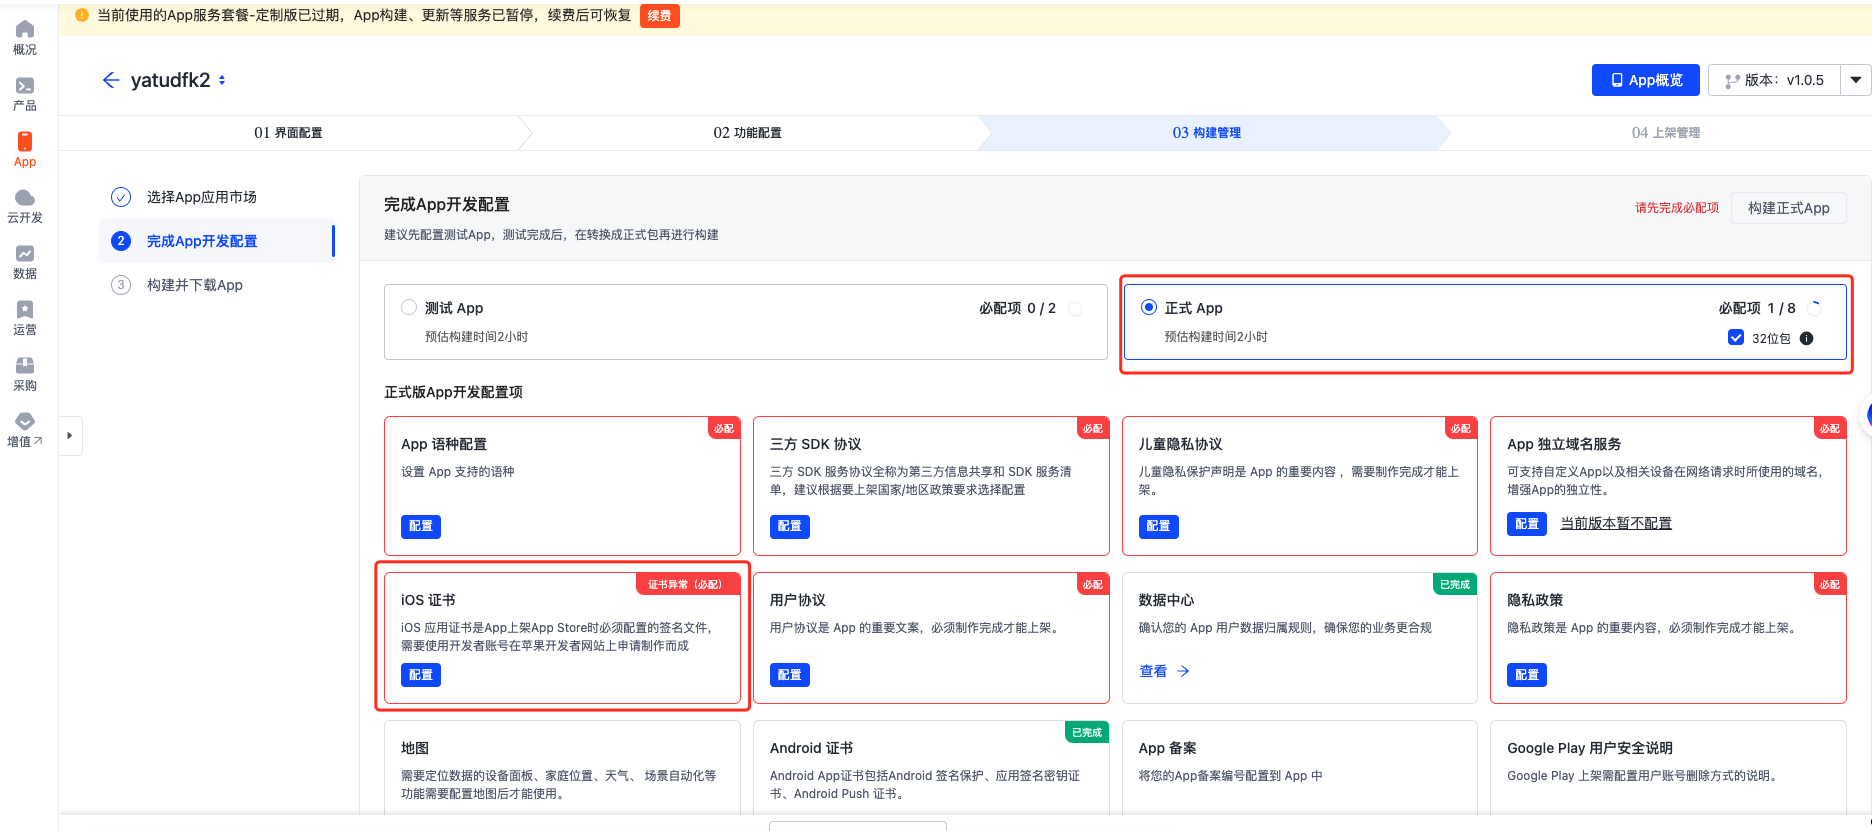Image resolution: width=1872 pixels, height=831 pixels.
Task: Click the 正式 App 必配项 1/8 progress circle
Action: pyautogui.click(x=1814, y=308)
